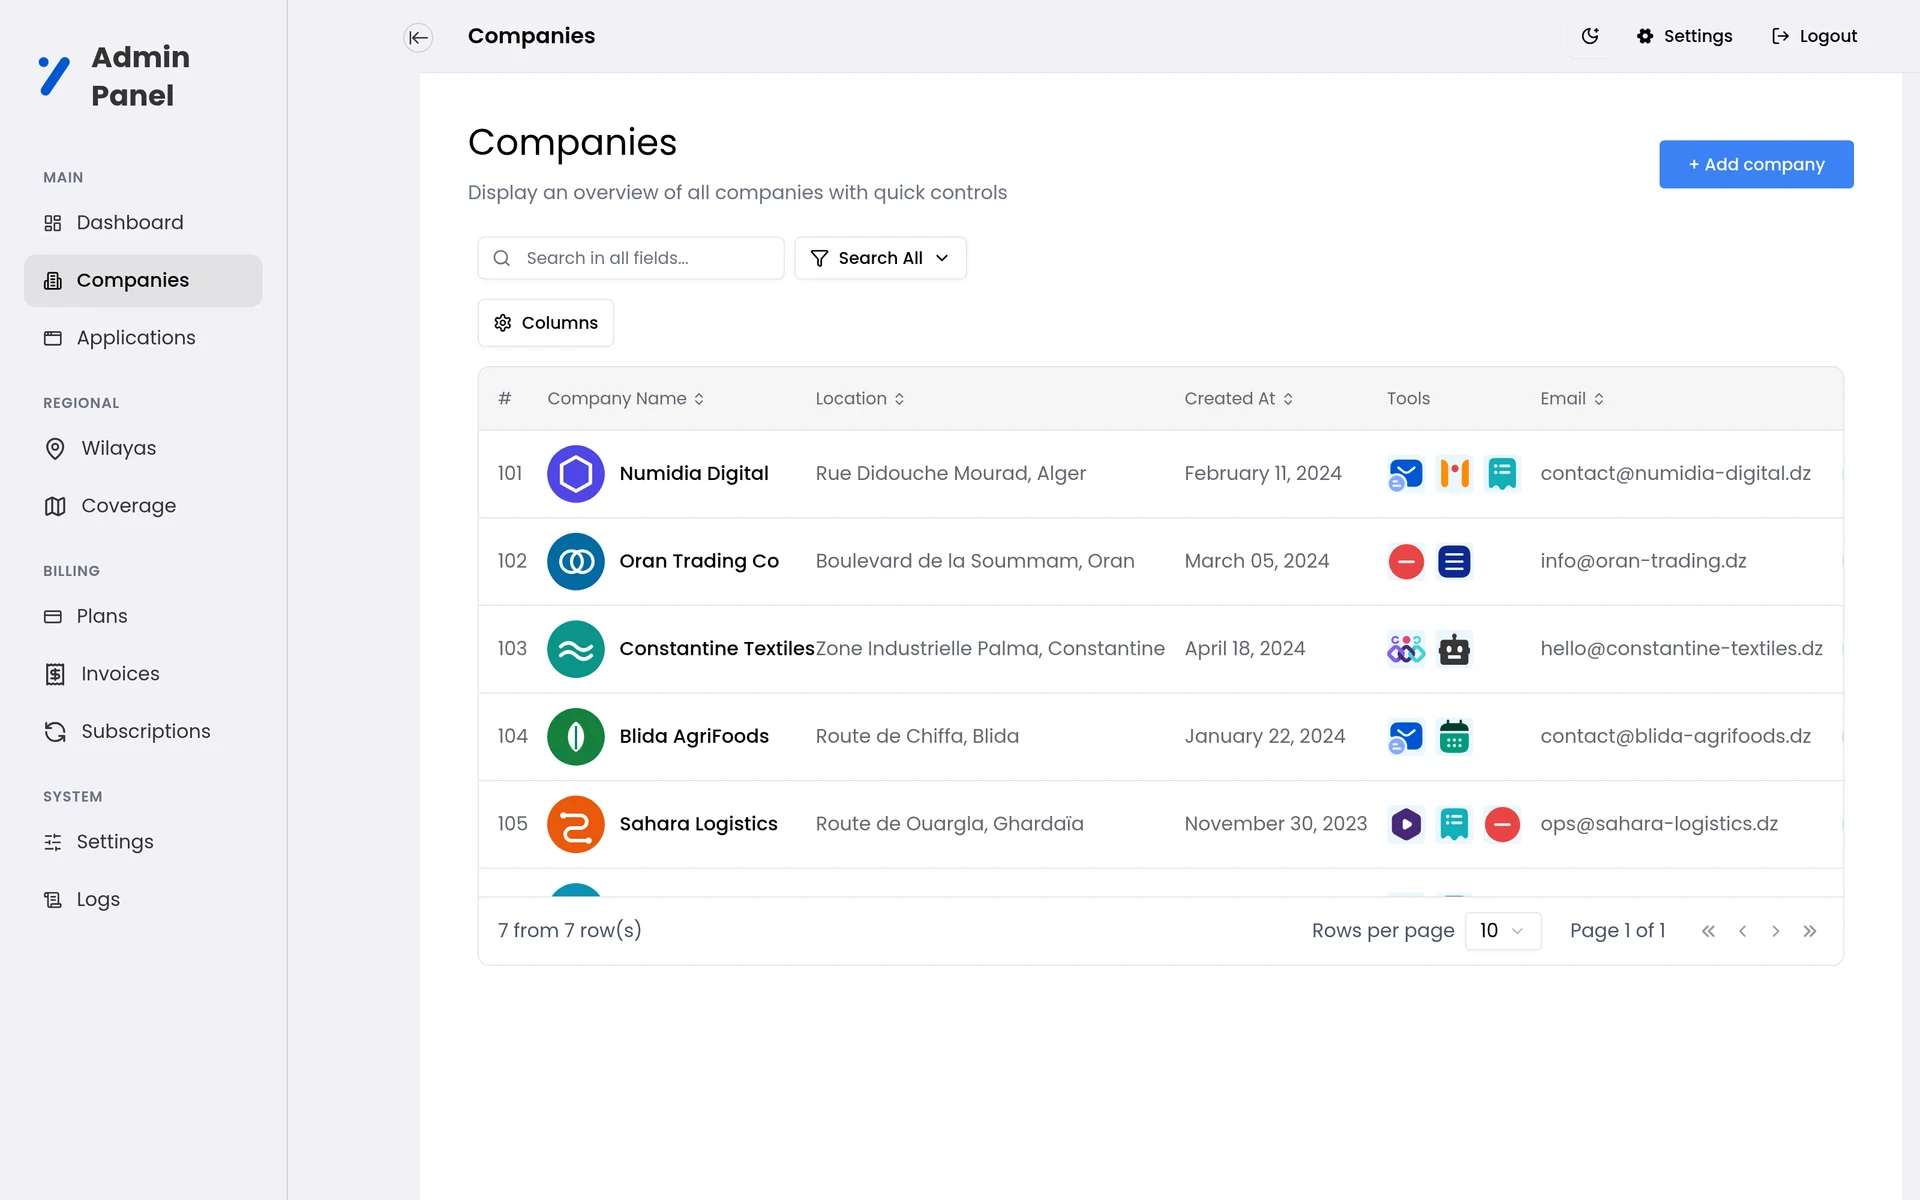Click the search magnifier icon
This screenshot has width=1920, height=1200.
point(502,258)
